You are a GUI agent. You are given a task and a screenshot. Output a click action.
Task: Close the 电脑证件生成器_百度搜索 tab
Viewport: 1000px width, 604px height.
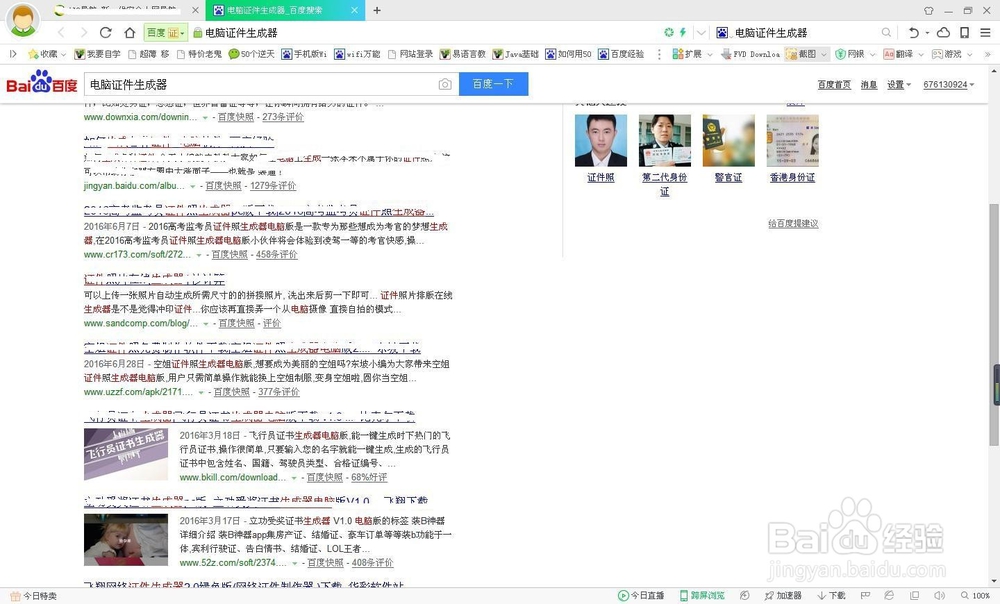click(x=355, y=10)
